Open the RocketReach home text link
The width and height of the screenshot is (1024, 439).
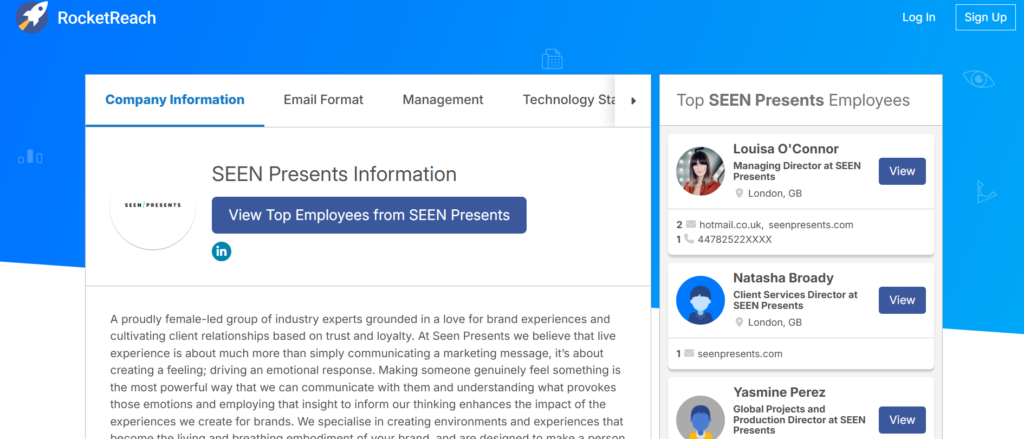(x=106, y=18)
